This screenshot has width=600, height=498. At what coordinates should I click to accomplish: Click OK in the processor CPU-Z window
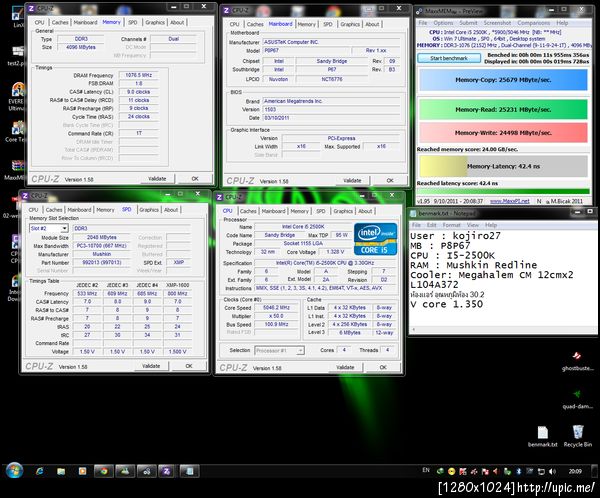point(383,367)
